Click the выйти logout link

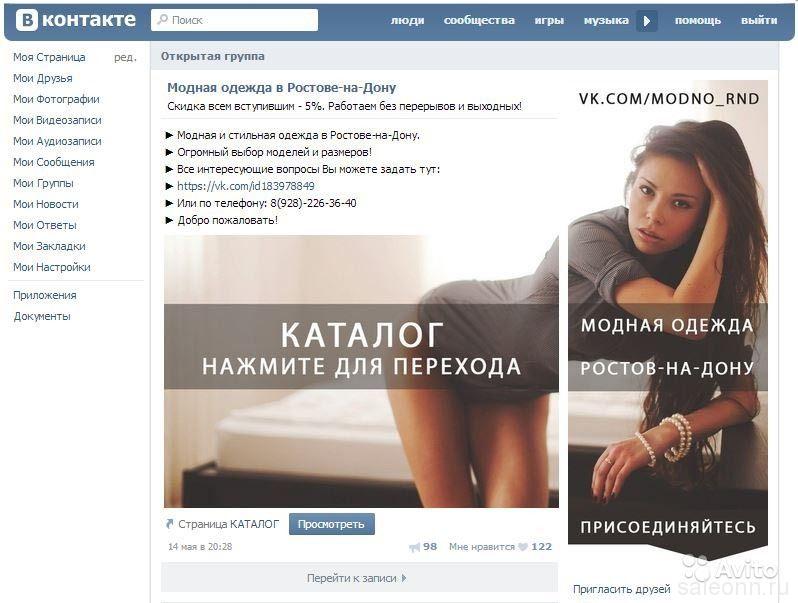(759, 20)
